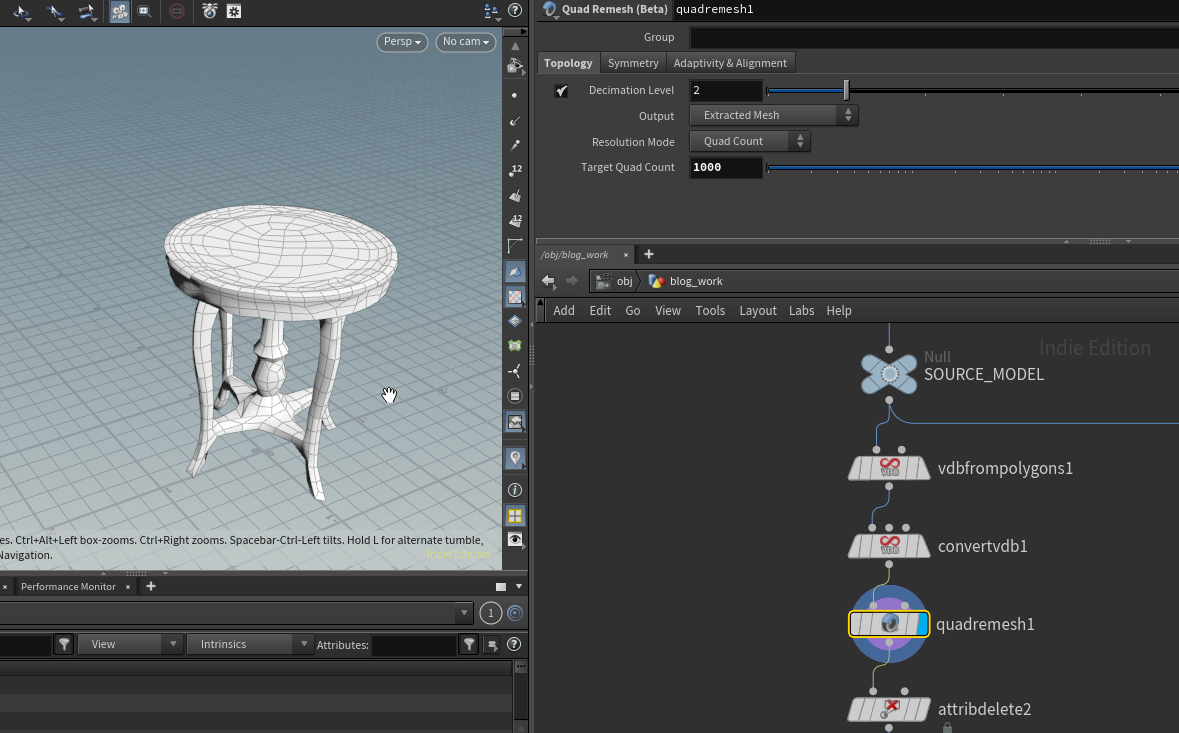The width and height of the screenshot is (1179, 733).
Task: Open the Persp viewport dropdown
Action: coord(402,42)
